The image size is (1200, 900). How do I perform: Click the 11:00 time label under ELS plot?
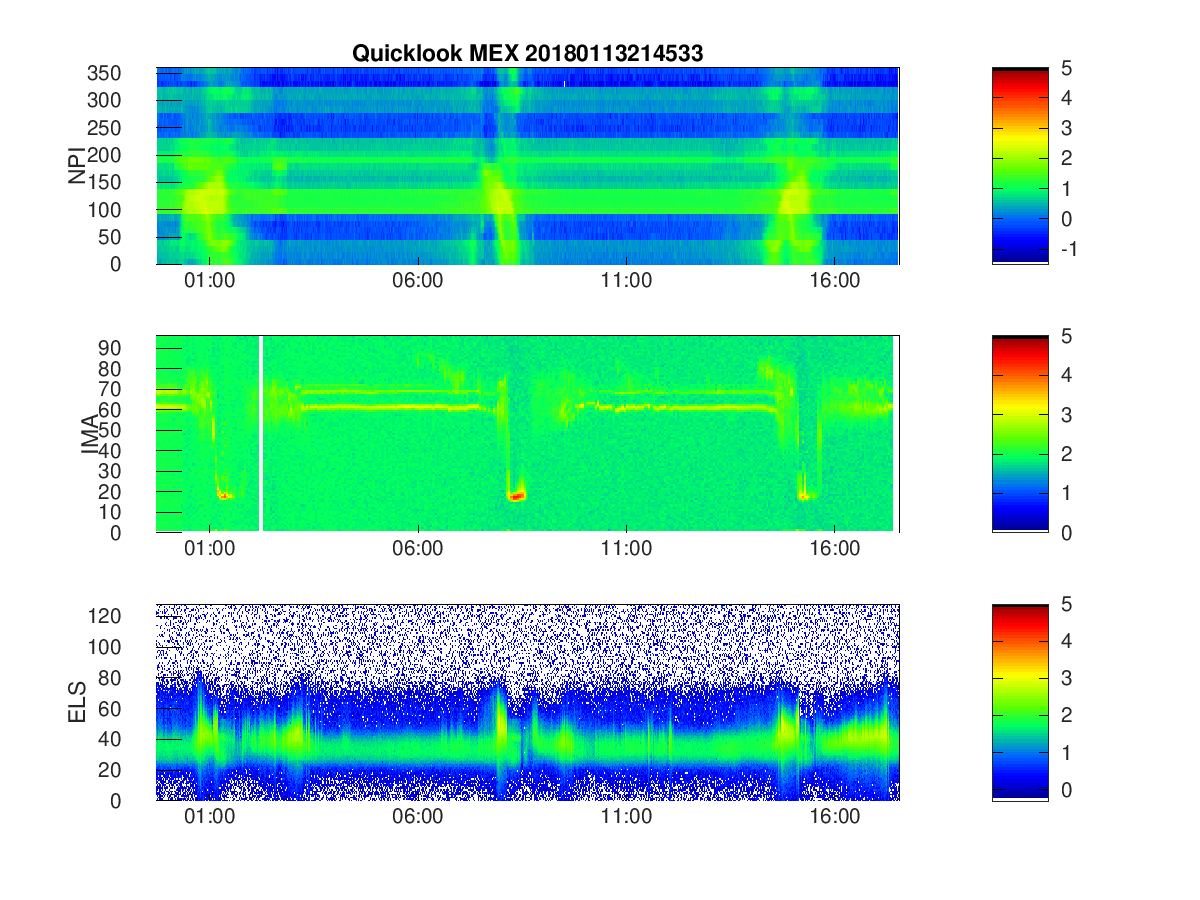coord(626,817)
